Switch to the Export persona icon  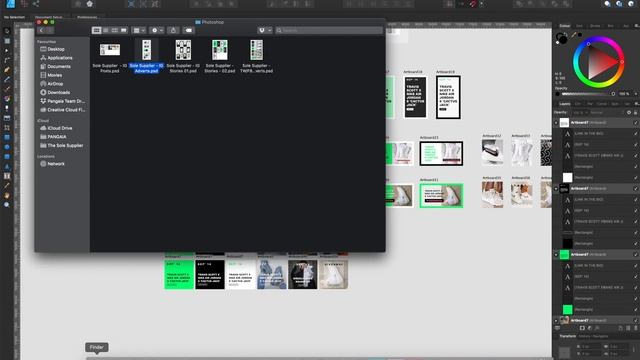(x=36, y=4)
